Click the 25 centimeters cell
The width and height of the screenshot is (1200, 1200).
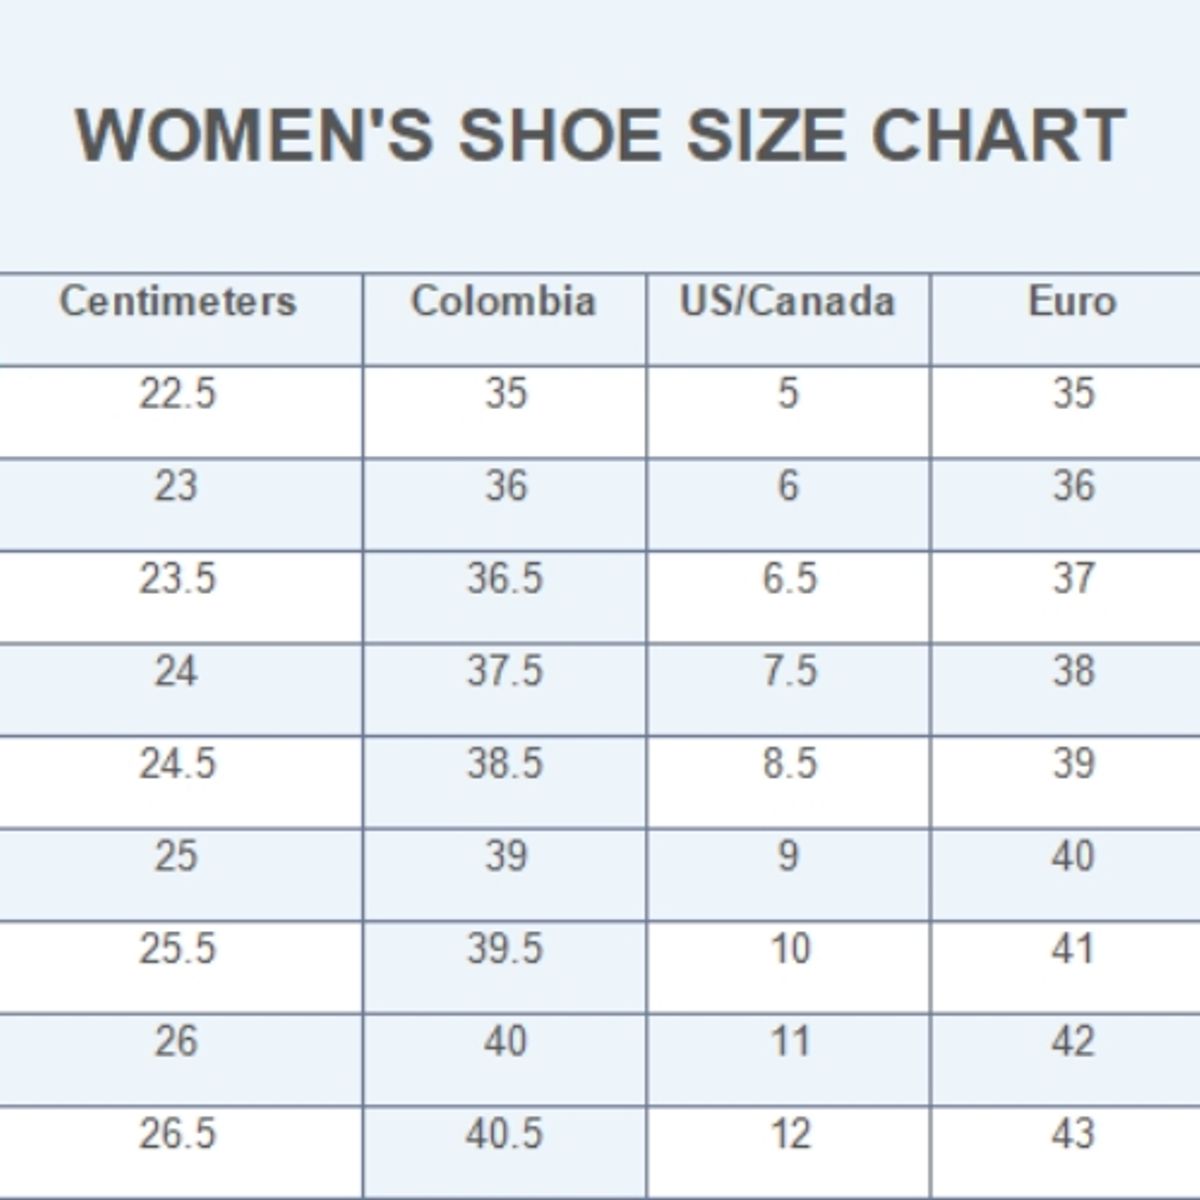[x=176, y=857]
